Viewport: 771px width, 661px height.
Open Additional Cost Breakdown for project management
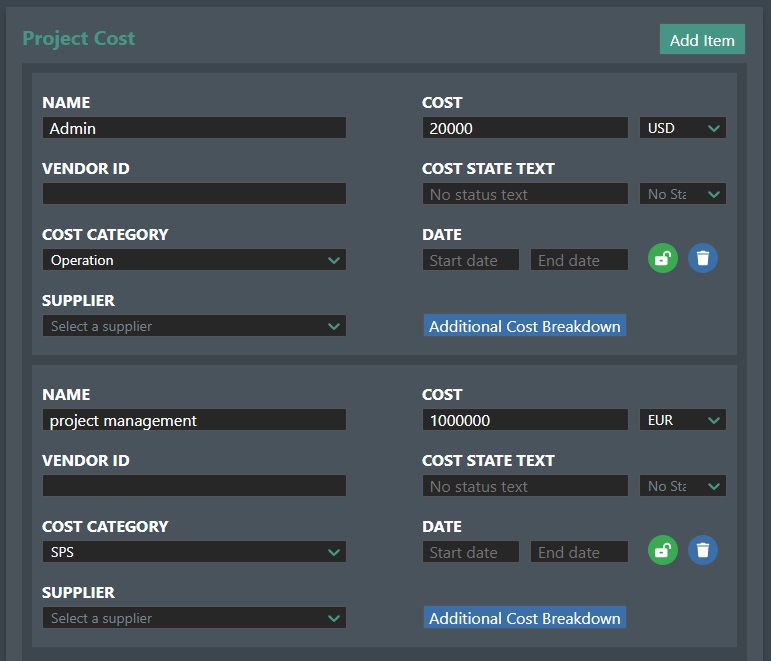525,618
